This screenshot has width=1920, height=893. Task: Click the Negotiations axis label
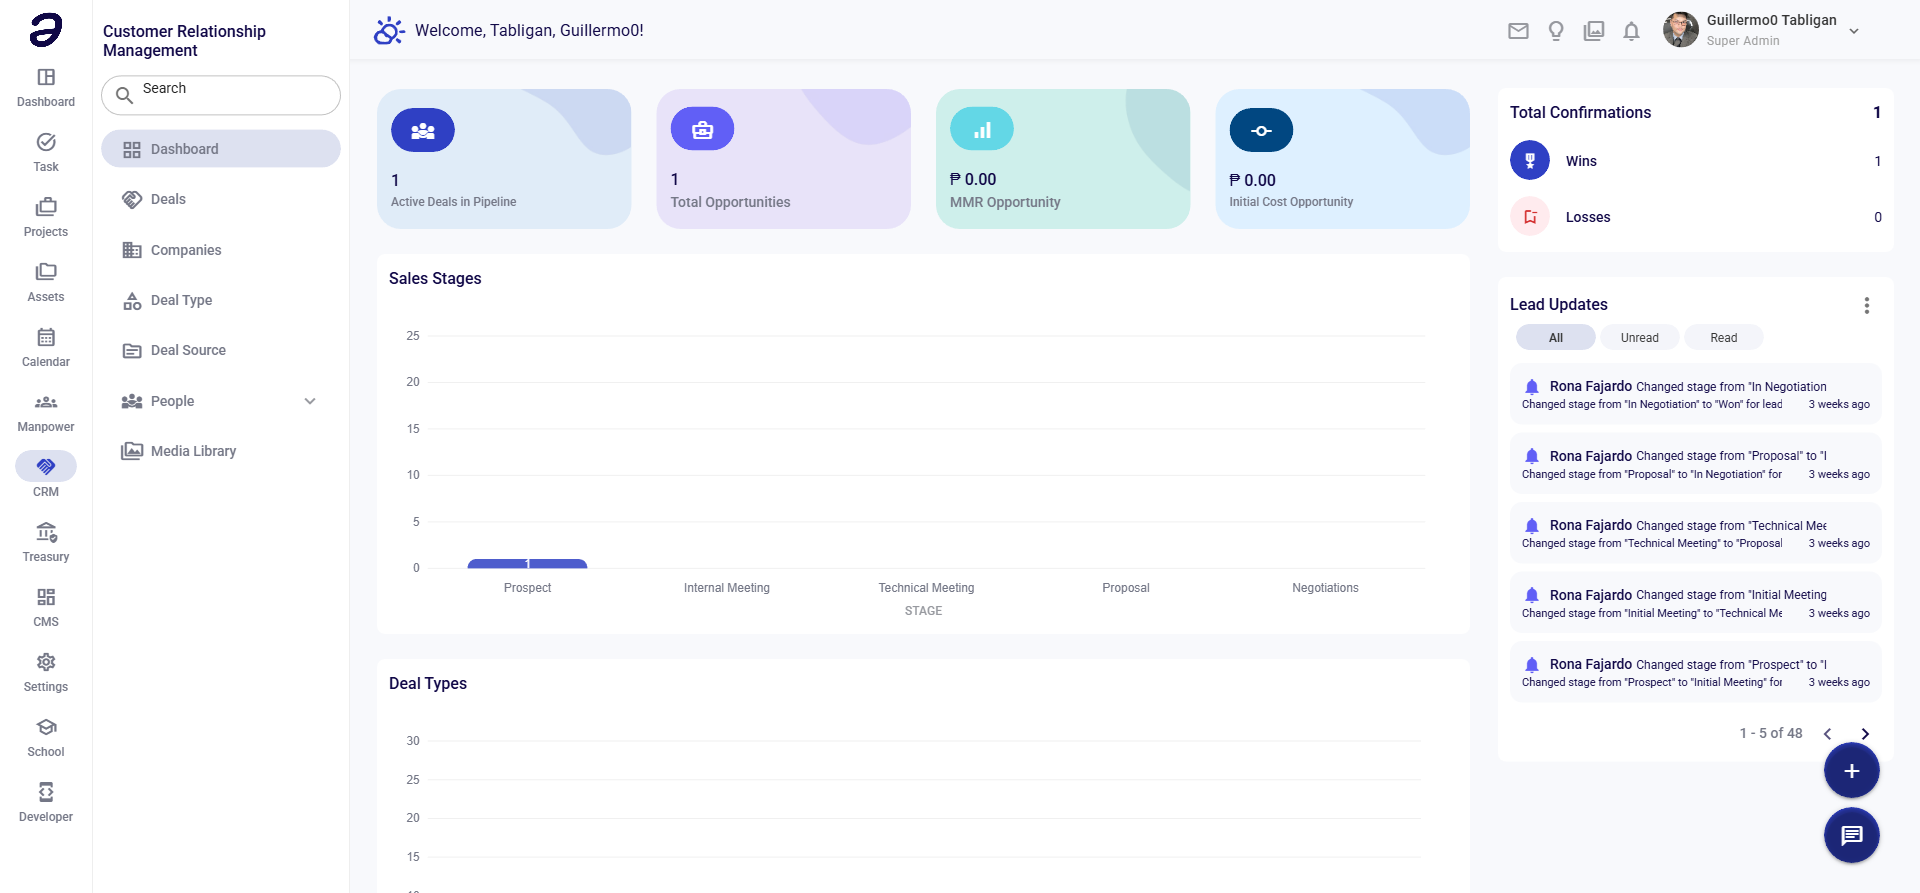[x=1325, y=588]
